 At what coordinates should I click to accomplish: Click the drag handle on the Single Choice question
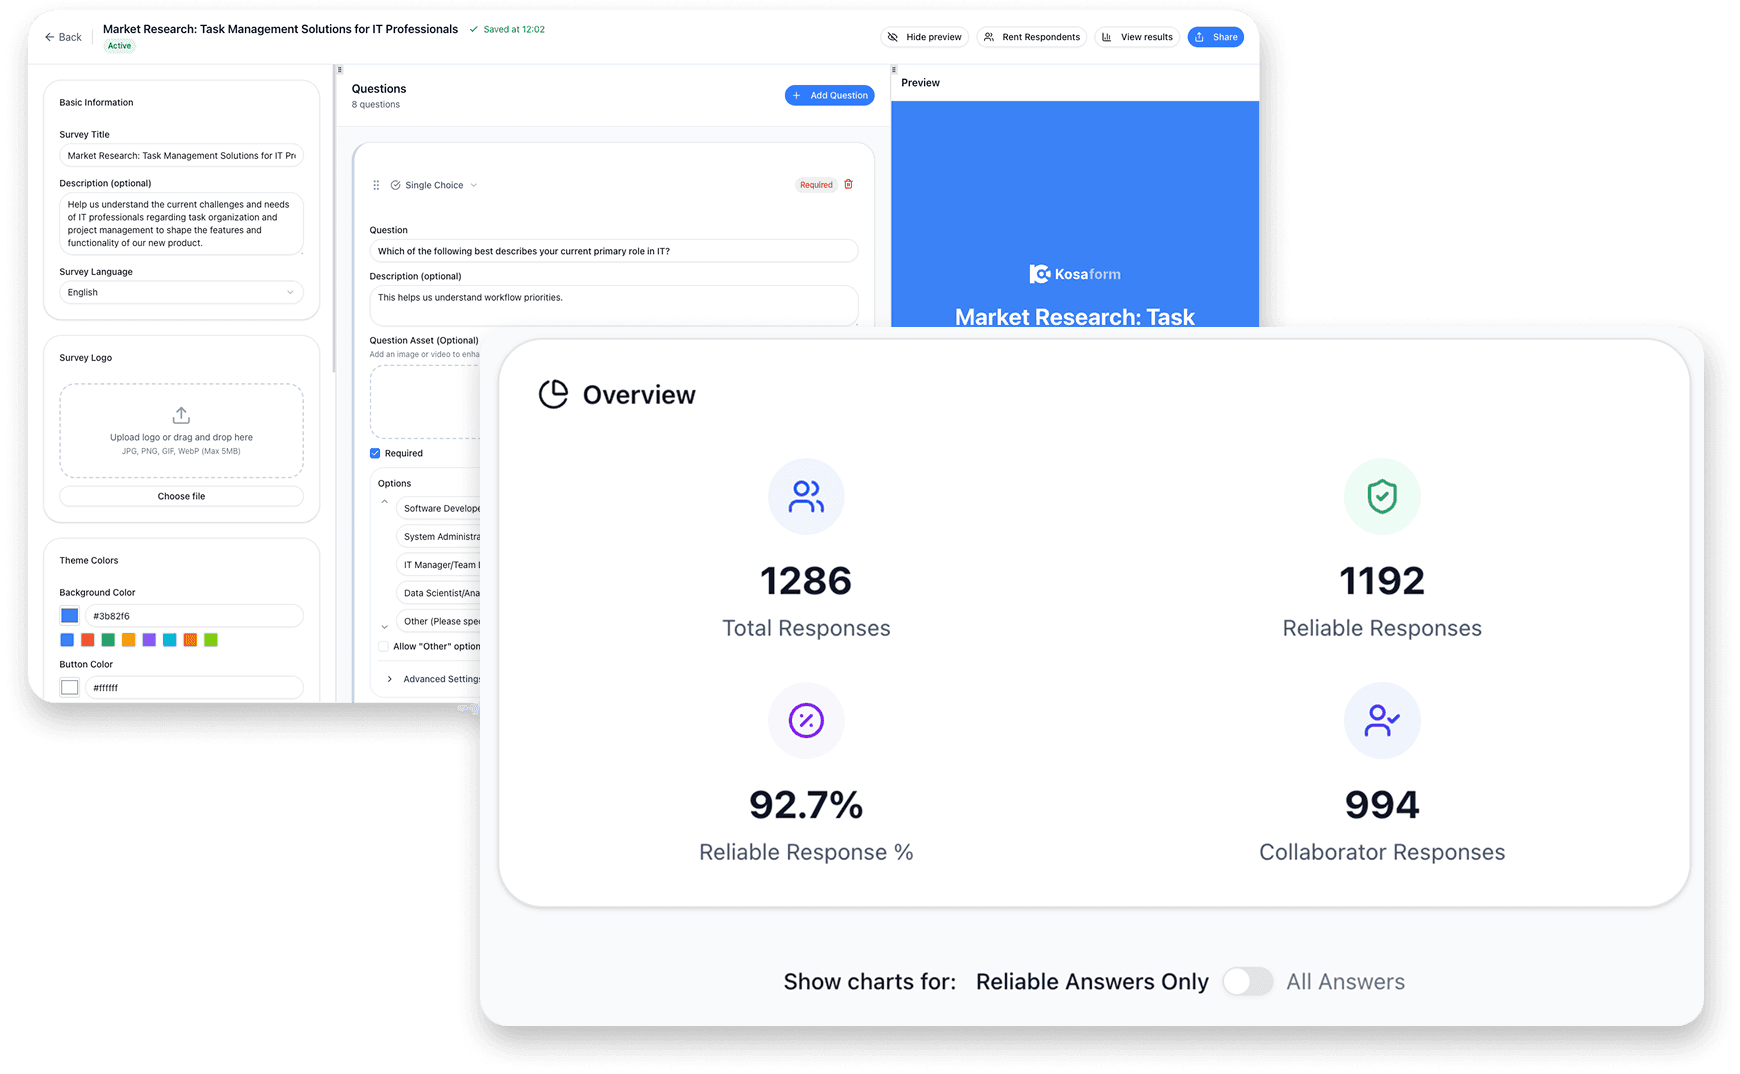[x=376, y=184]
